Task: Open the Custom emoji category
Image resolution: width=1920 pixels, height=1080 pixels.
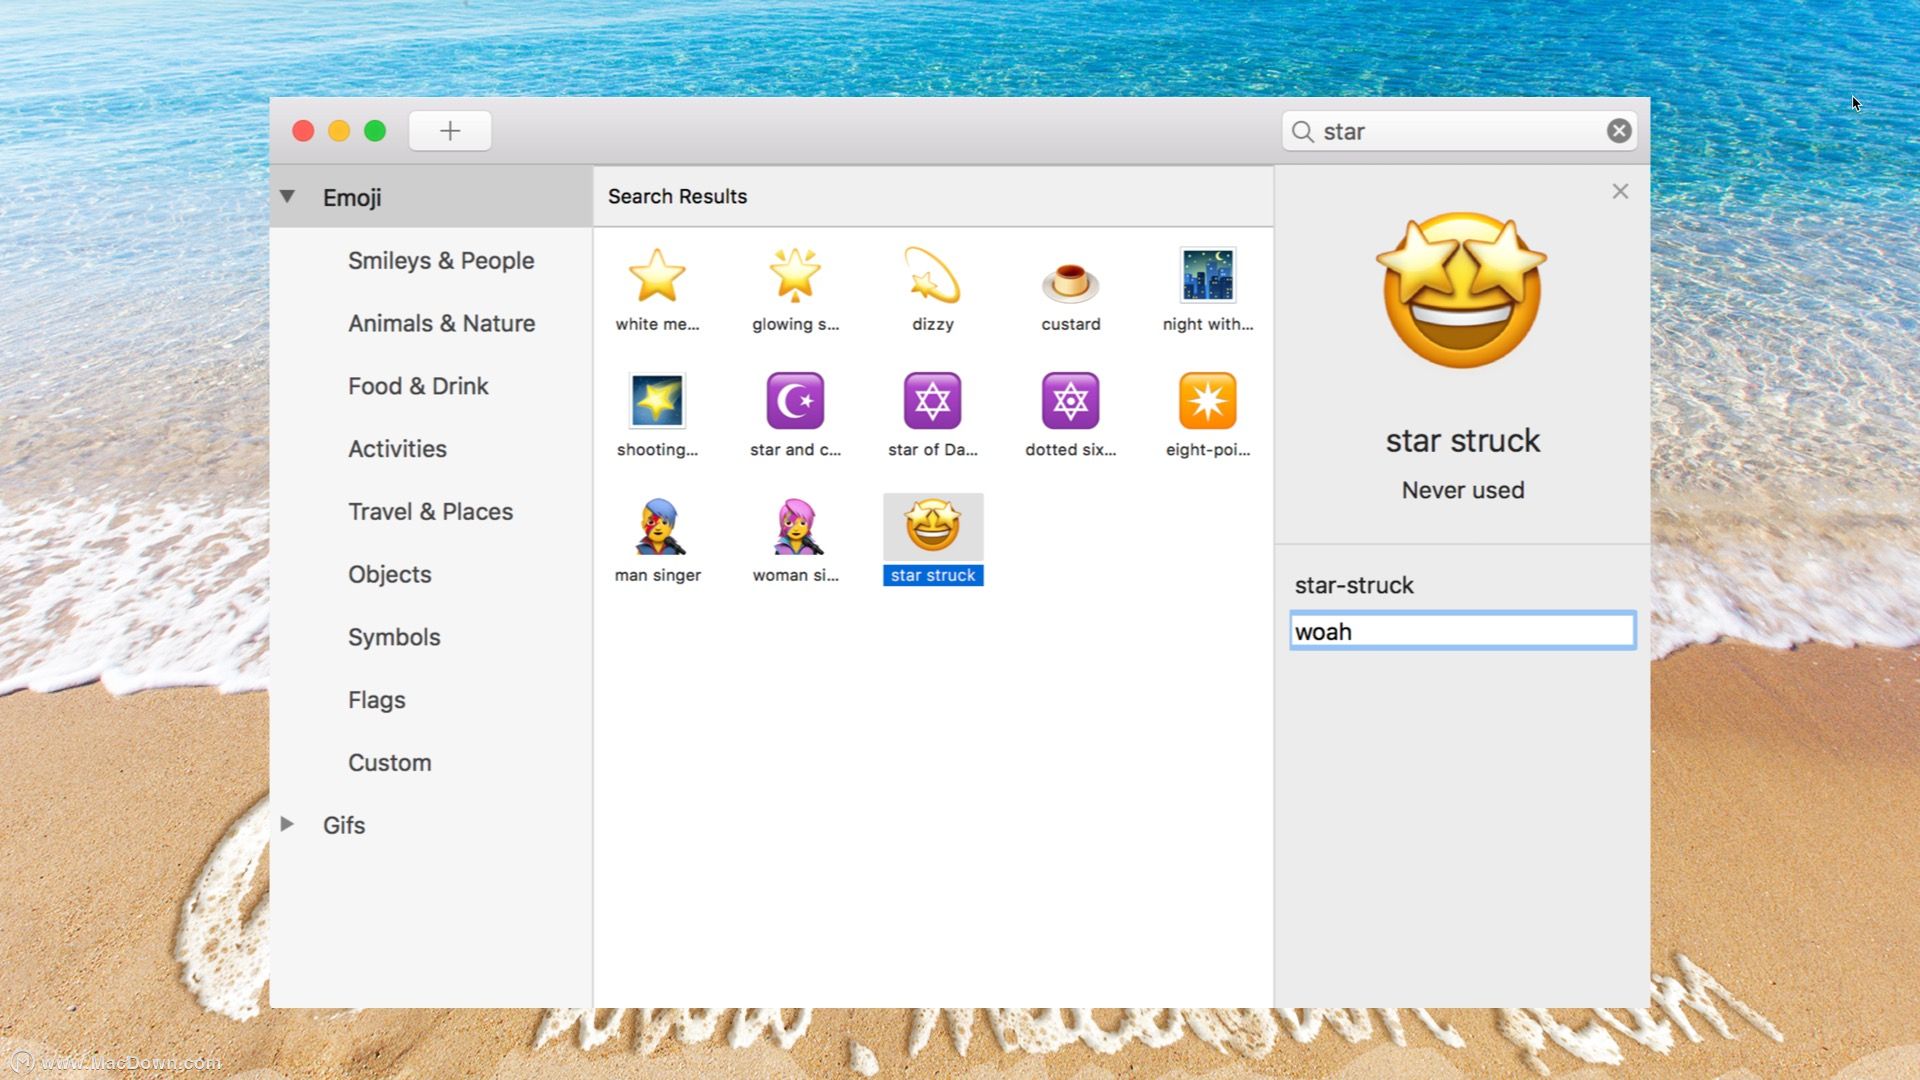Action: (390, 763)
